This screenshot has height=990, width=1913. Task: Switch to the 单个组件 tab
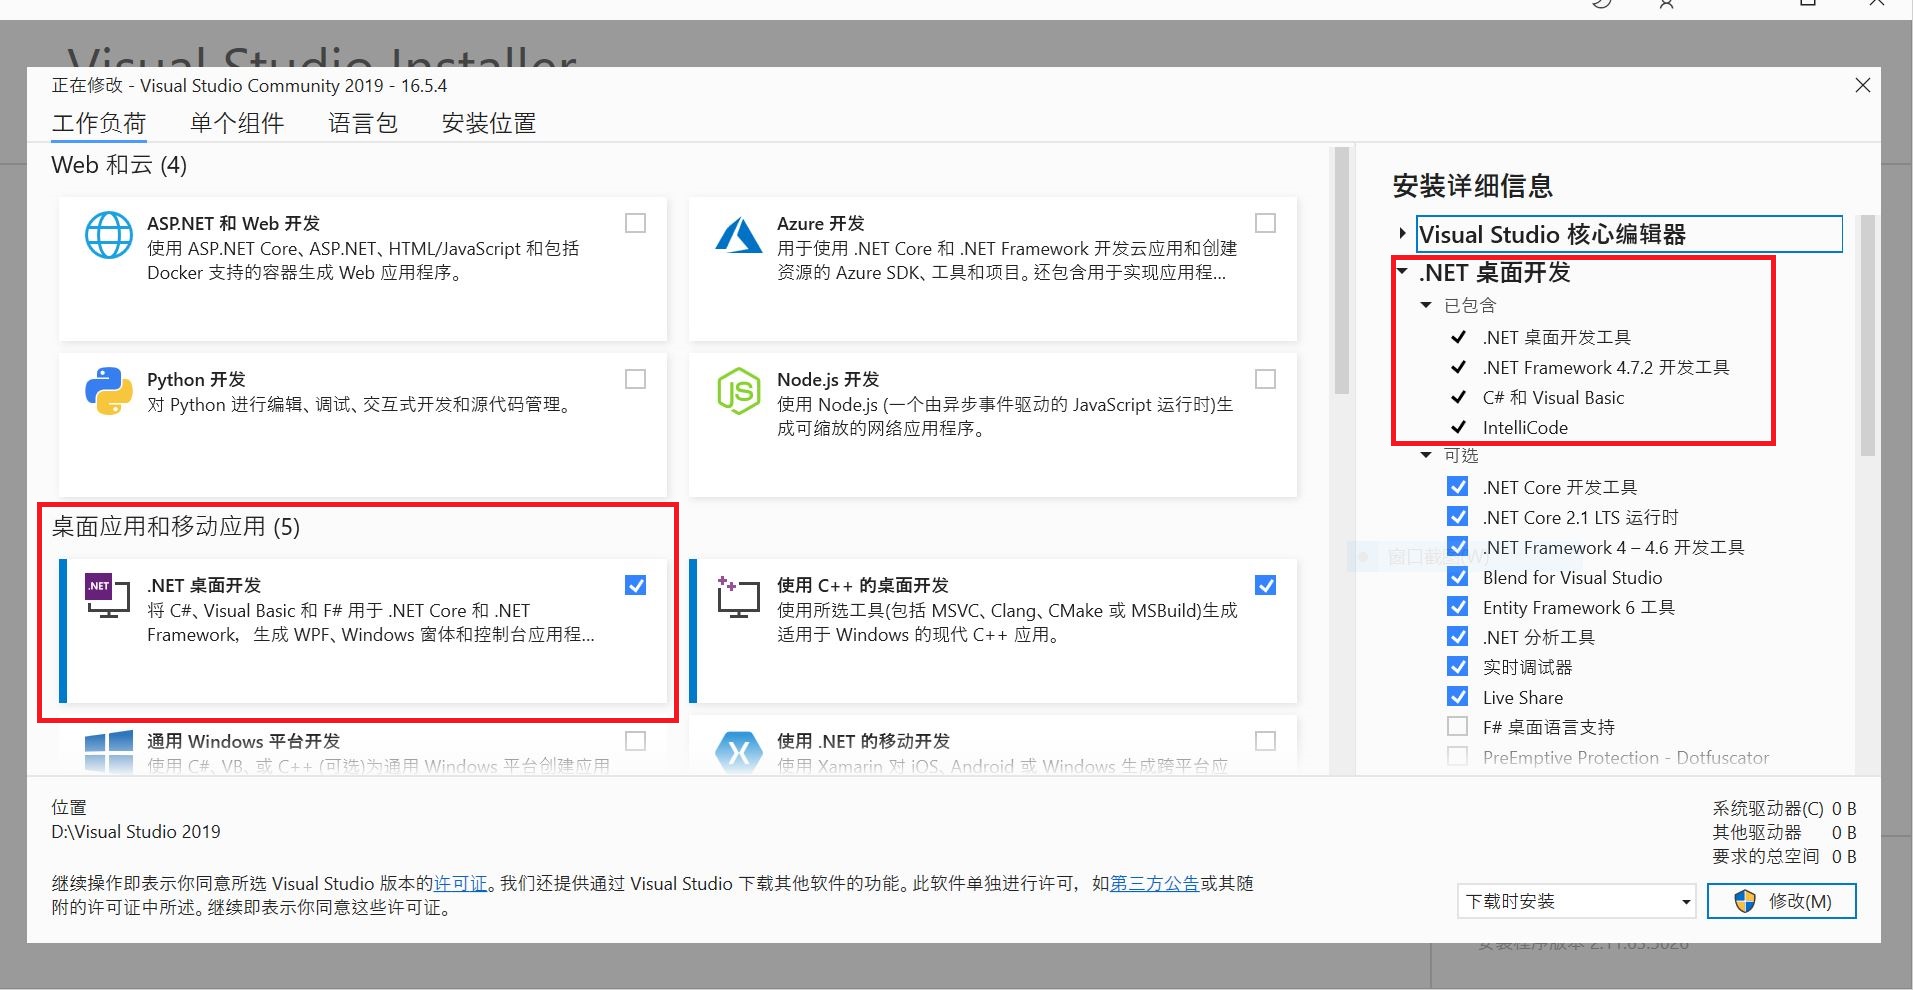tap(237, 122)
